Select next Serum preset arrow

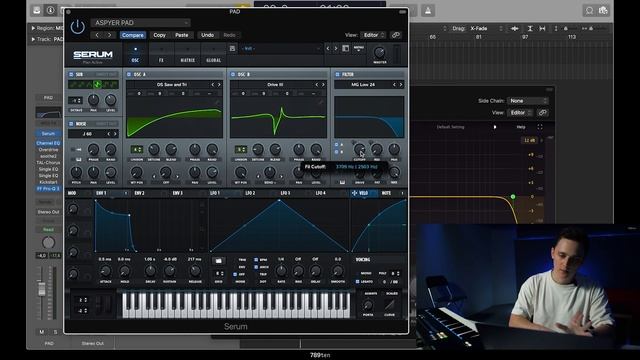[x=336, y=49]
